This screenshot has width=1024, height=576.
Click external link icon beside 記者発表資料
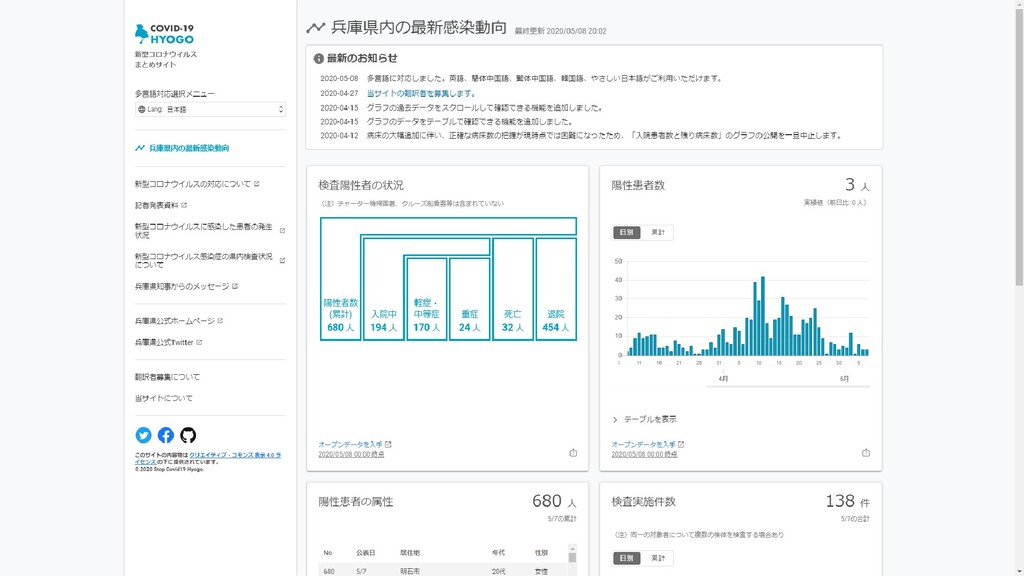[184, 205]
